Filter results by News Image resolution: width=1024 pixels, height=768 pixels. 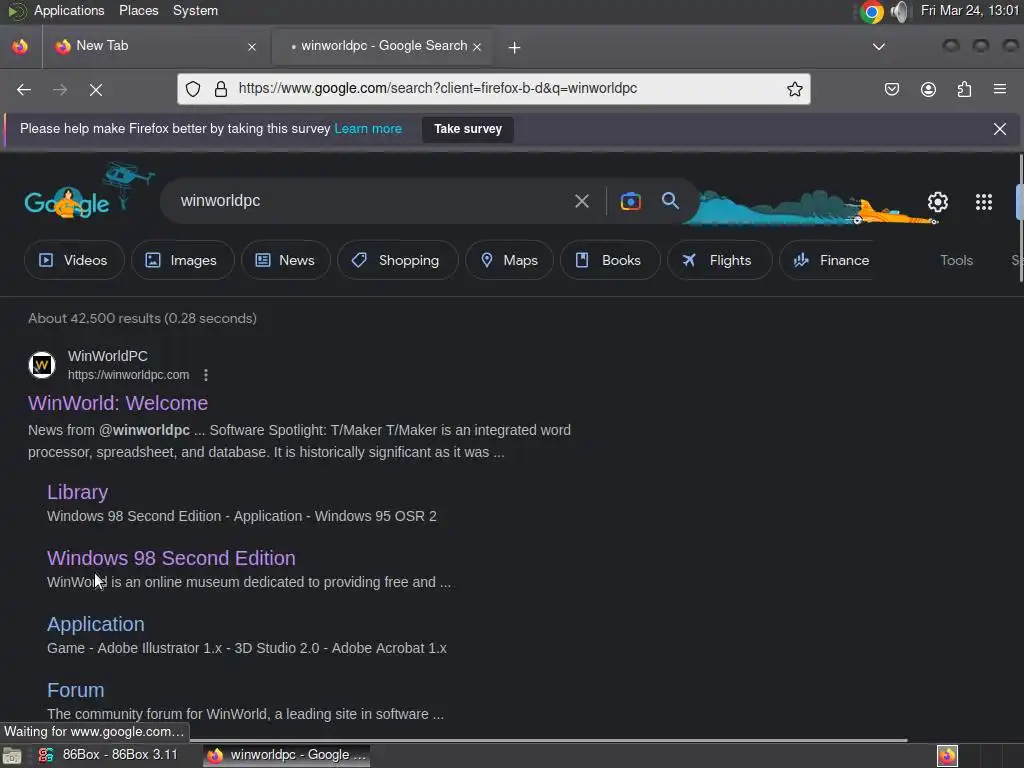pos(285,260)
